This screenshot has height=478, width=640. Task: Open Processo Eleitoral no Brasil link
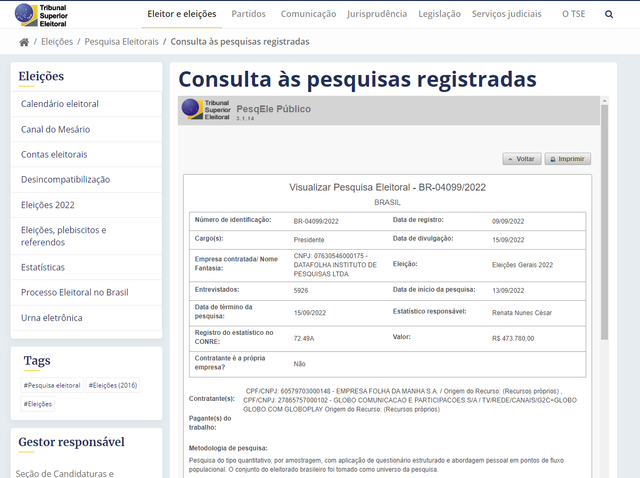(75, 292)
